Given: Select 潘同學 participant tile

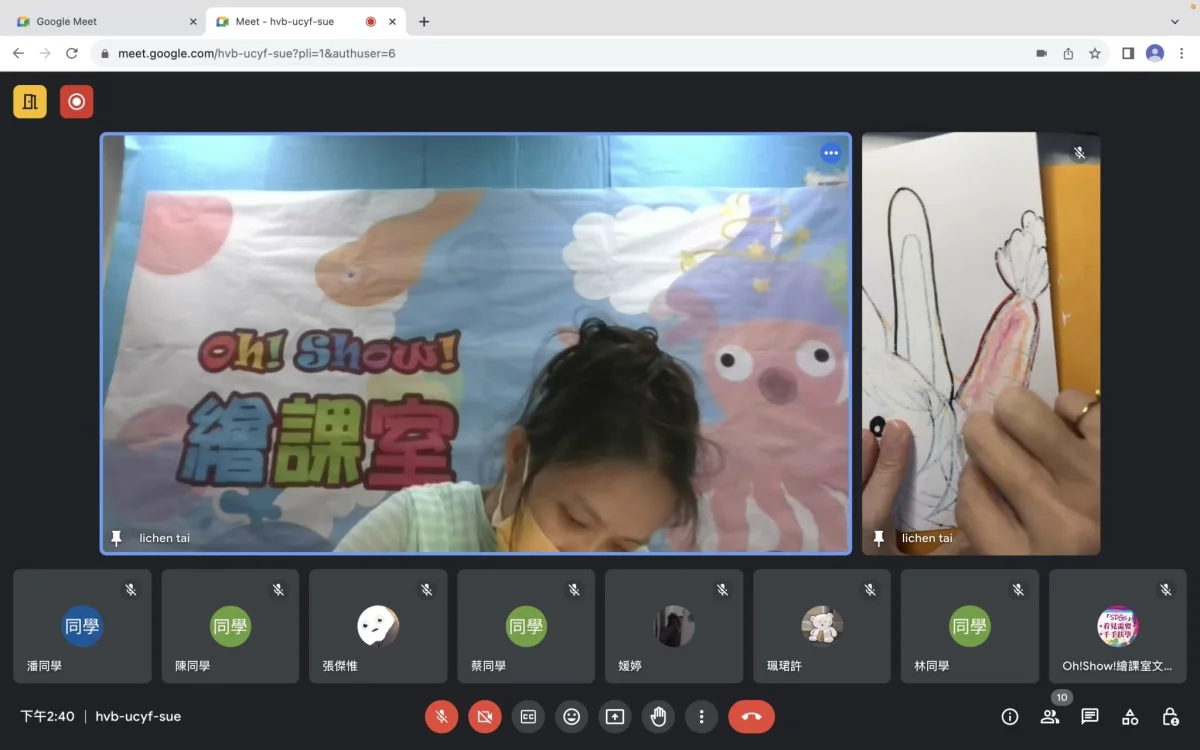Looking at the screenshot, I should click(x=82, y=626).
